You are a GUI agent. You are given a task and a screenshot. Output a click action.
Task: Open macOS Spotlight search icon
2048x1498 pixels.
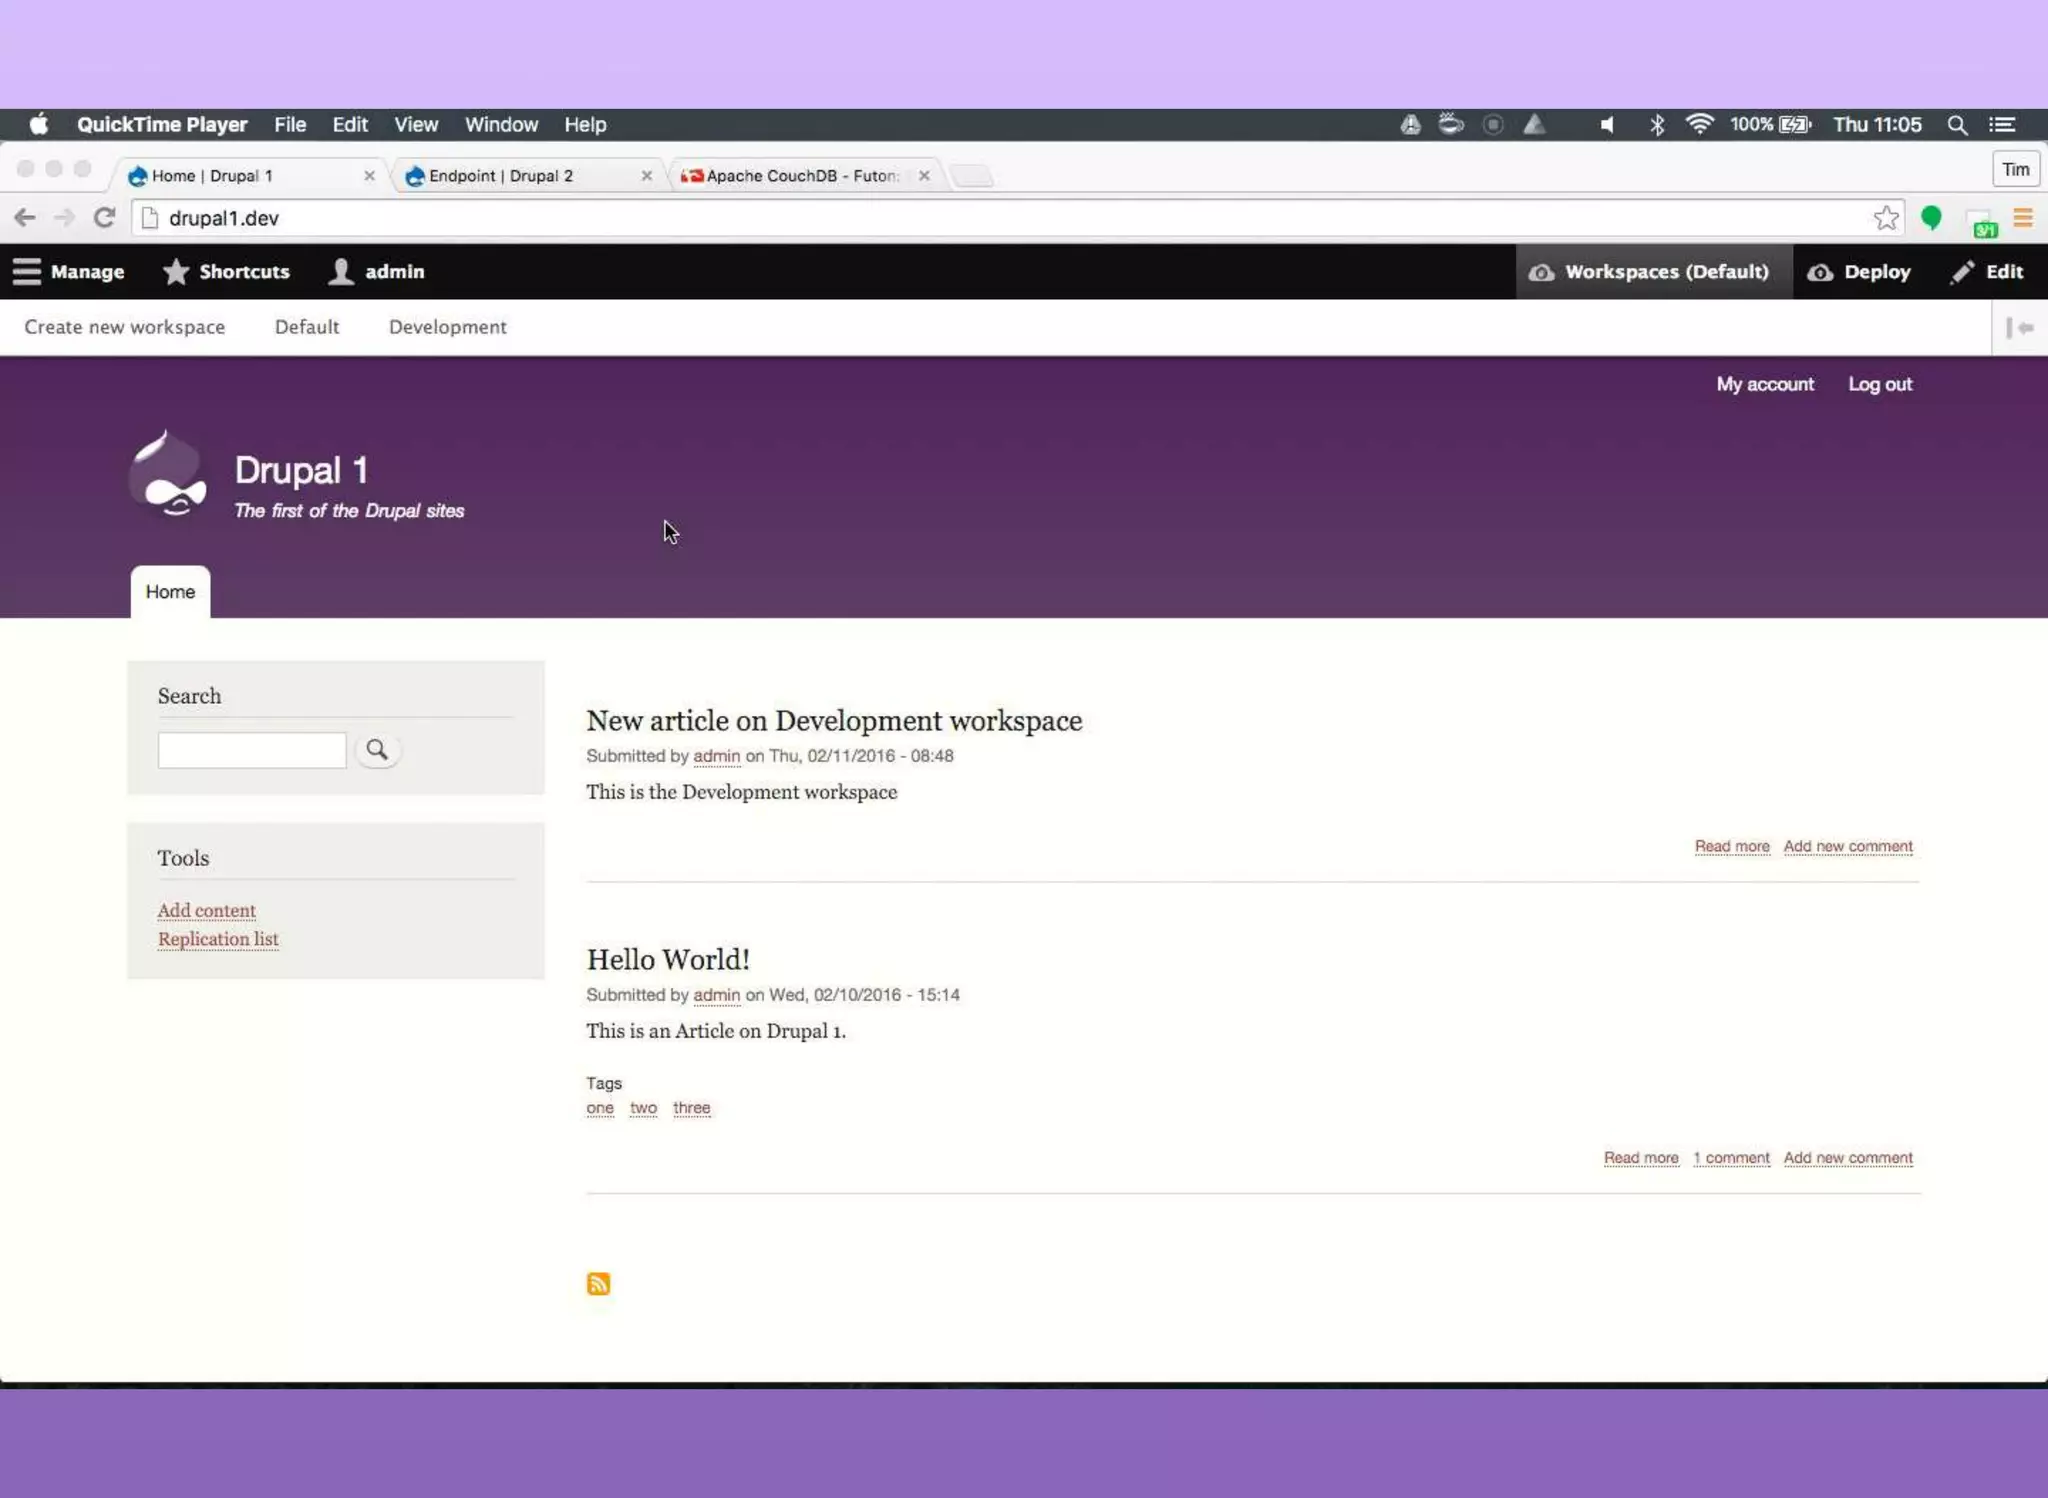coord(1957,125)
